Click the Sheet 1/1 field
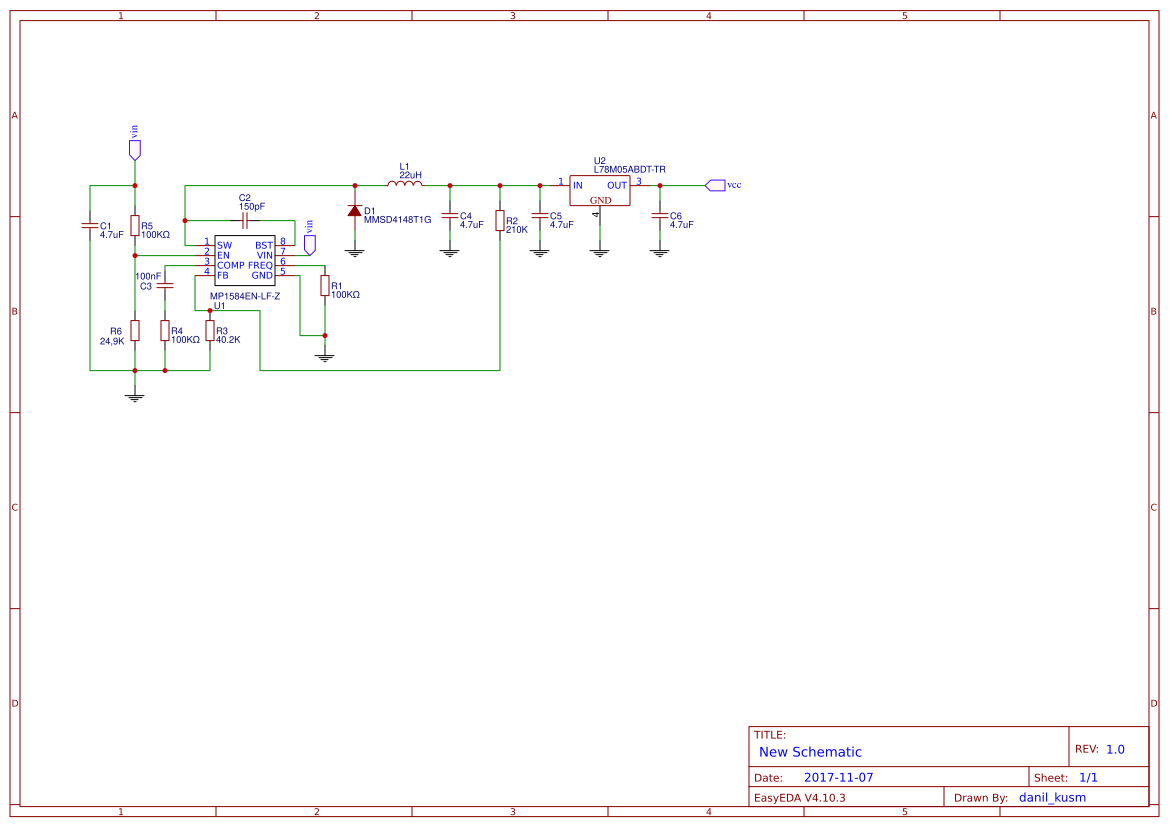This screenshot has height=827, width=1169. point(1087,776)
